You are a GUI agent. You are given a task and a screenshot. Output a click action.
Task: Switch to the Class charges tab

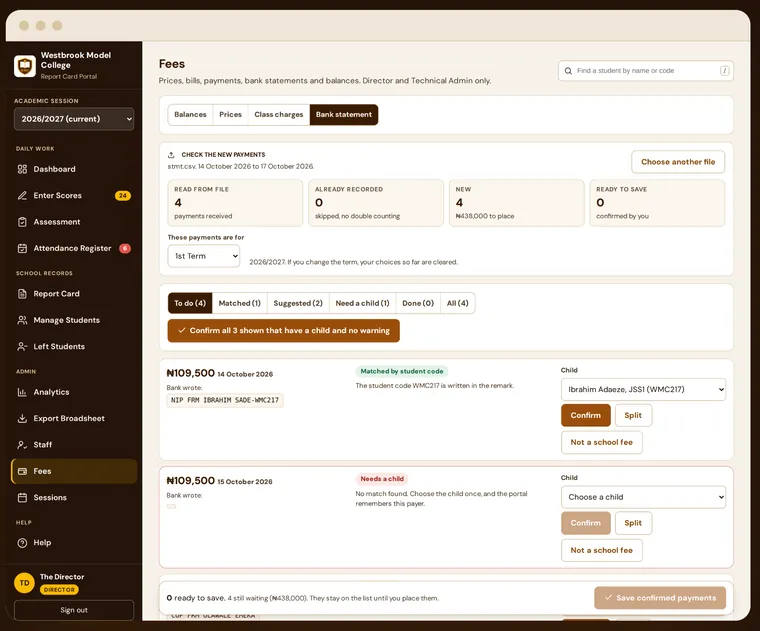[279, 115]
